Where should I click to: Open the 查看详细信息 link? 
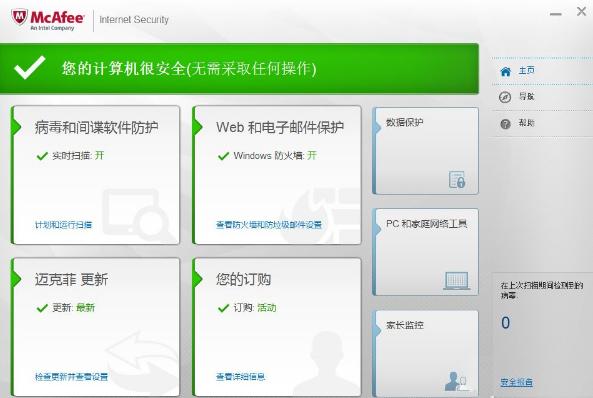coord(241,377)
